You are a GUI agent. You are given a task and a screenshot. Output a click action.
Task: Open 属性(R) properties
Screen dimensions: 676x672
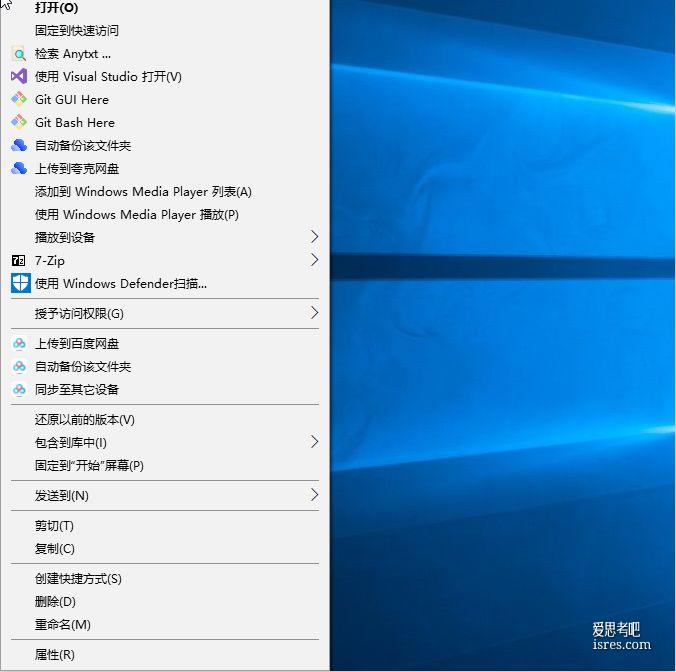coord(165,655)
